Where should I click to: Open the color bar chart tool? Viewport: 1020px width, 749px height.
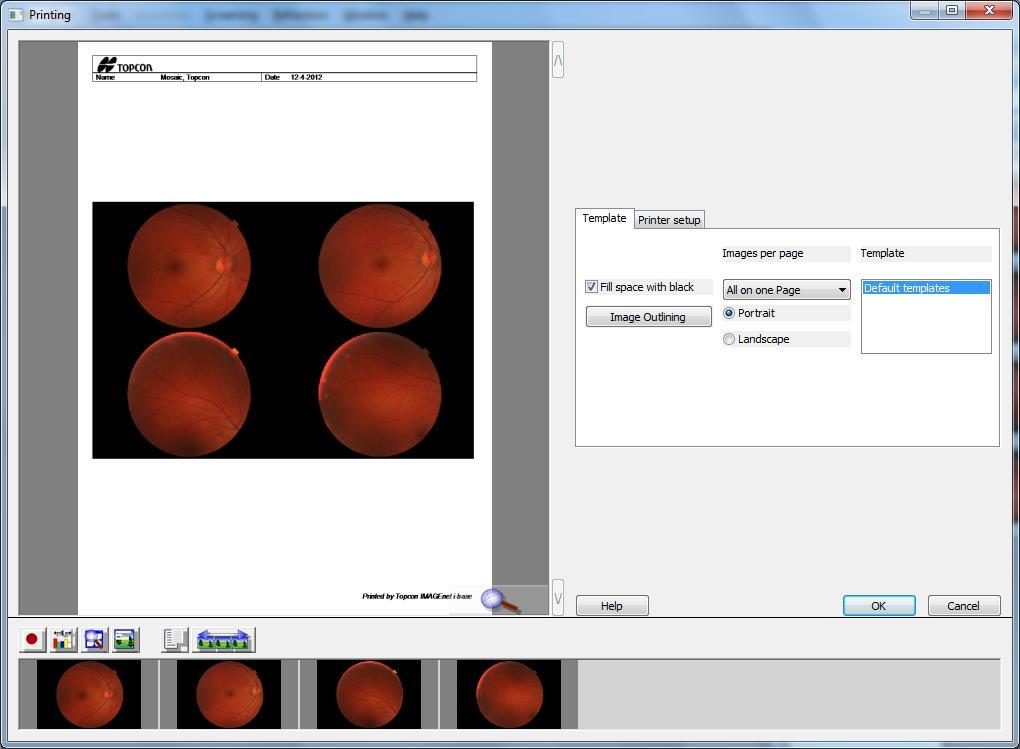pyautogui.click(x=64, y=640)
